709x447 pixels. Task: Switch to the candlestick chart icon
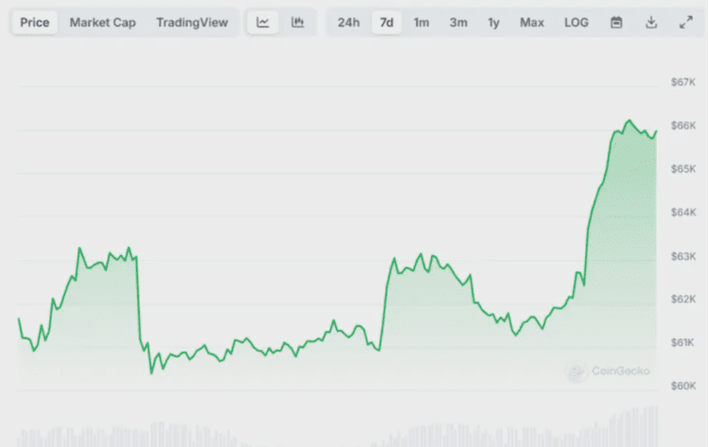pyautogui.click(x=298, y=22)
